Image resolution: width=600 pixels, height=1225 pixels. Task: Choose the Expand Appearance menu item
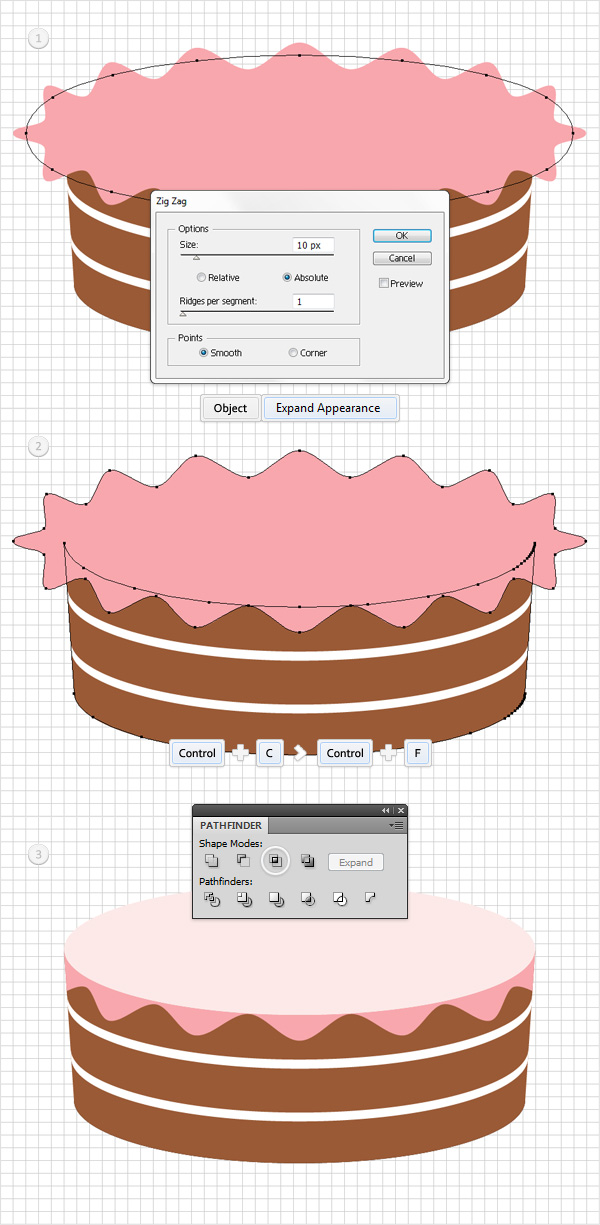coord(329,408)
